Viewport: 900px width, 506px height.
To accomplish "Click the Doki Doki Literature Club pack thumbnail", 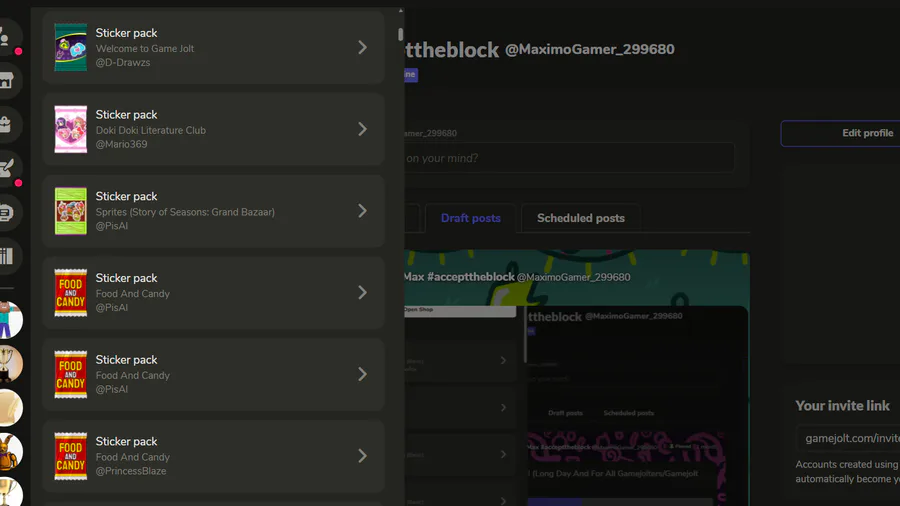I will tap(71, 129).
